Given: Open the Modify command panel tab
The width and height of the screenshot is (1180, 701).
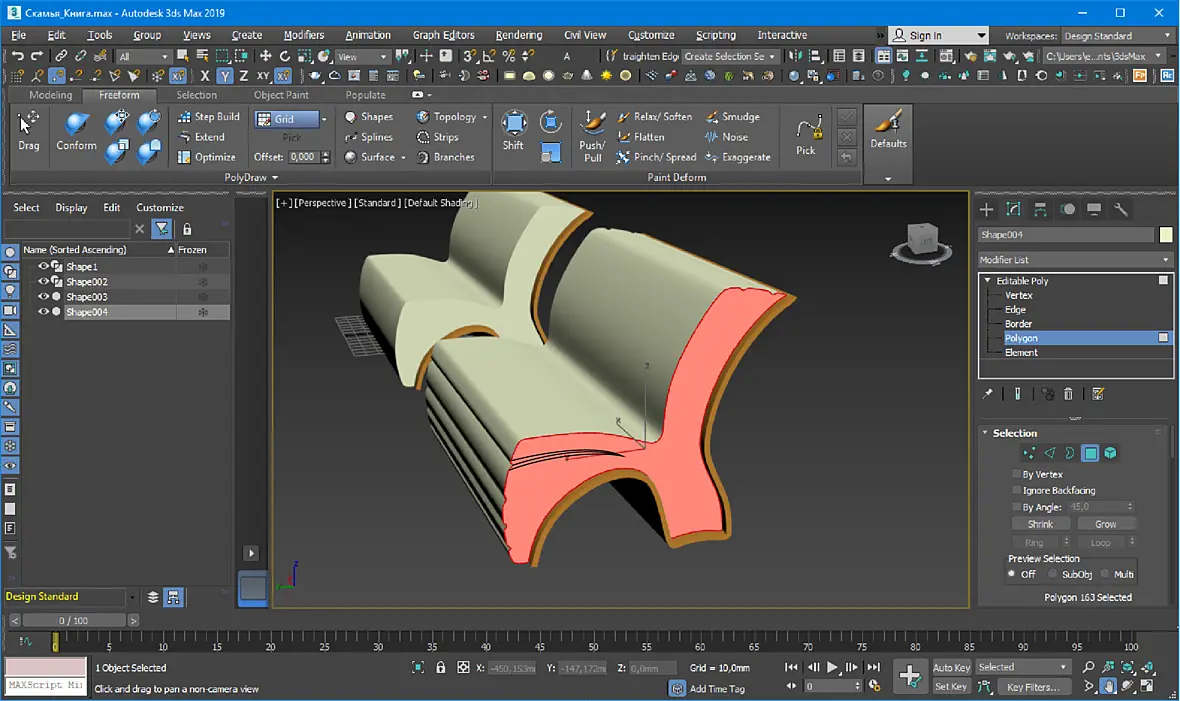Looking at the screenshot, I should point(1013,210).
